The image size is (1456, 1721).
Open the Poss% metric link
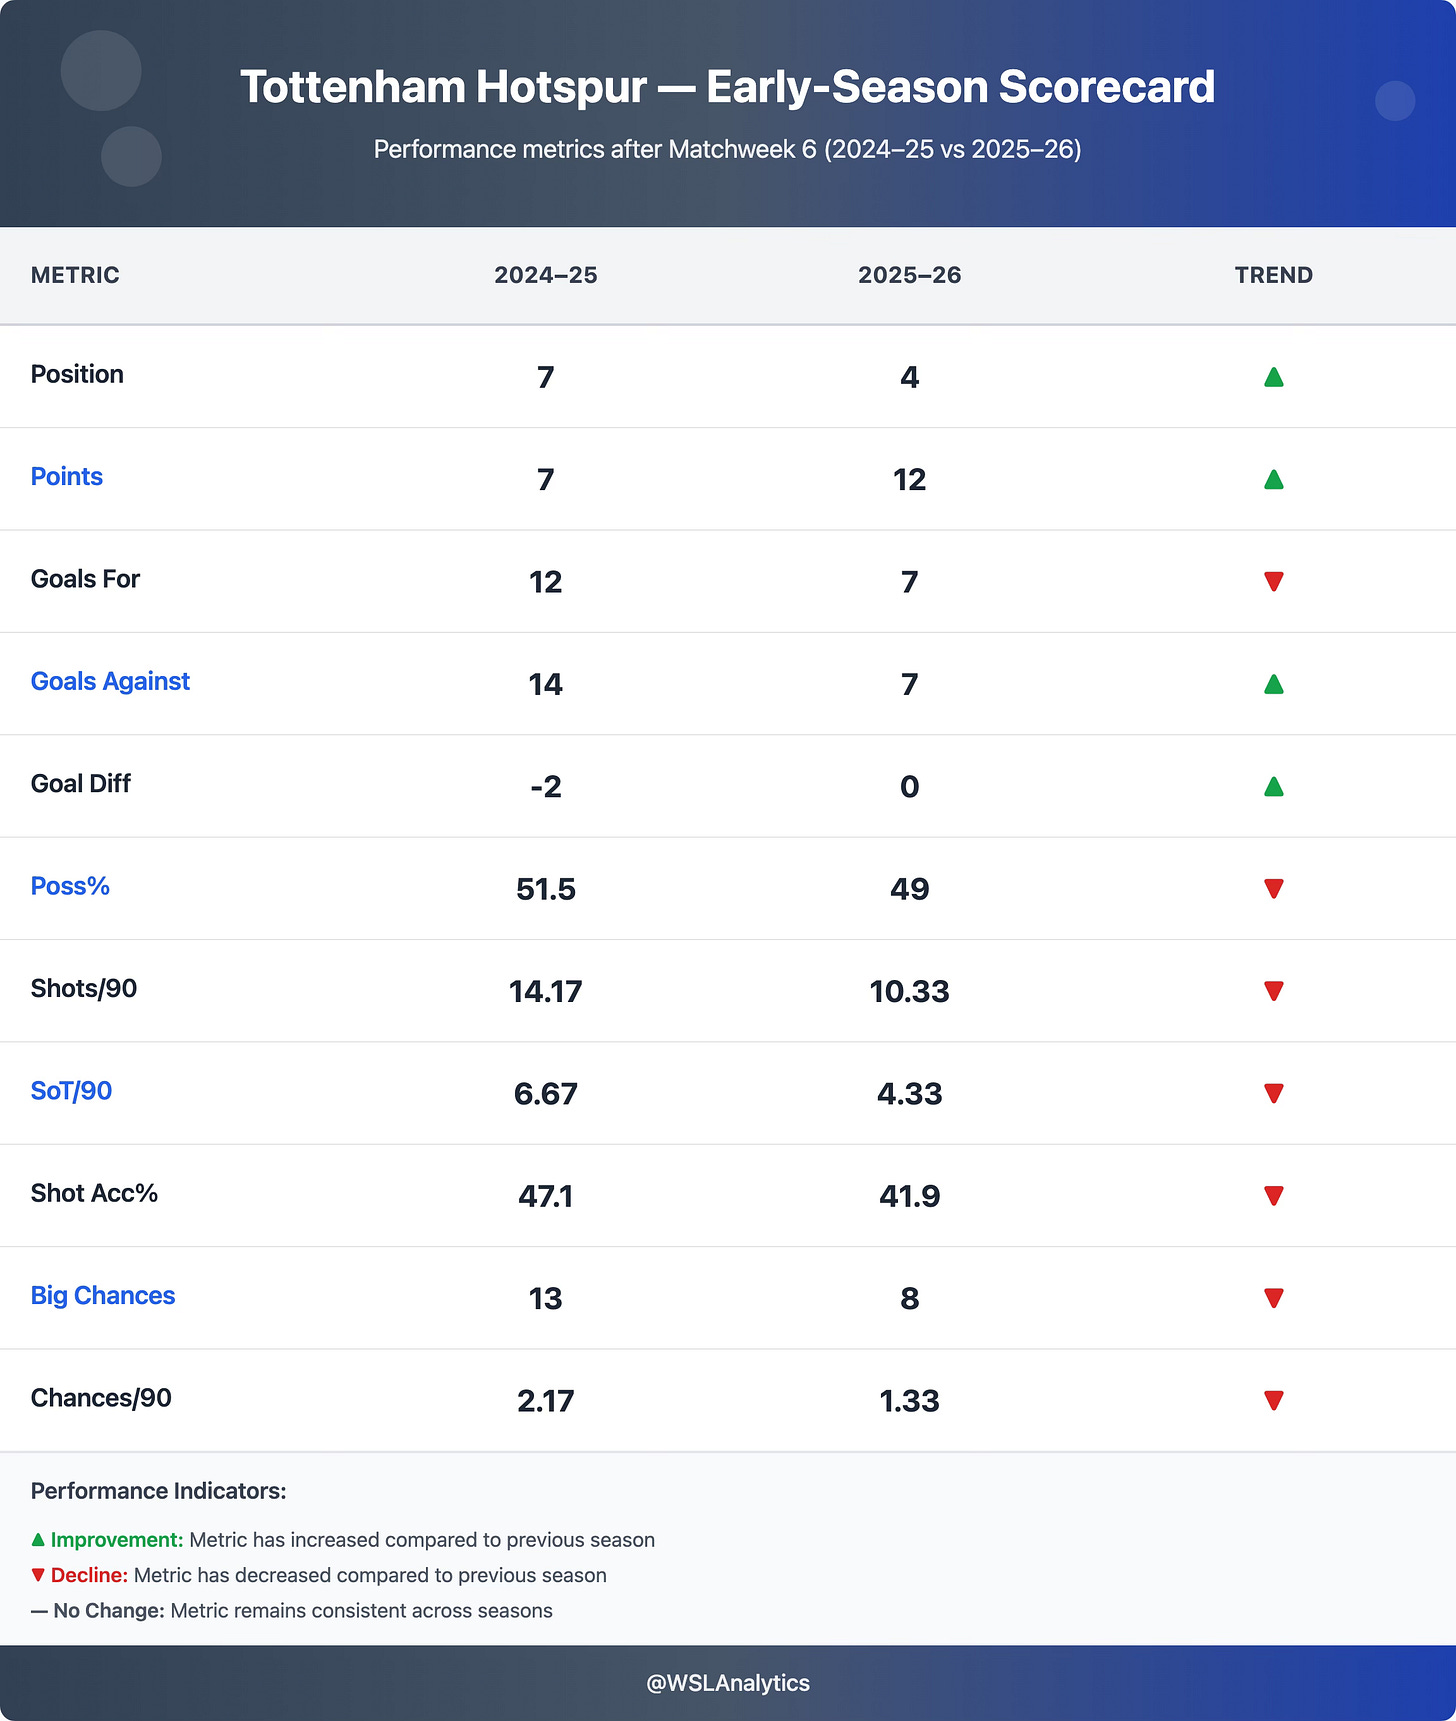click(x=70, y=886)
